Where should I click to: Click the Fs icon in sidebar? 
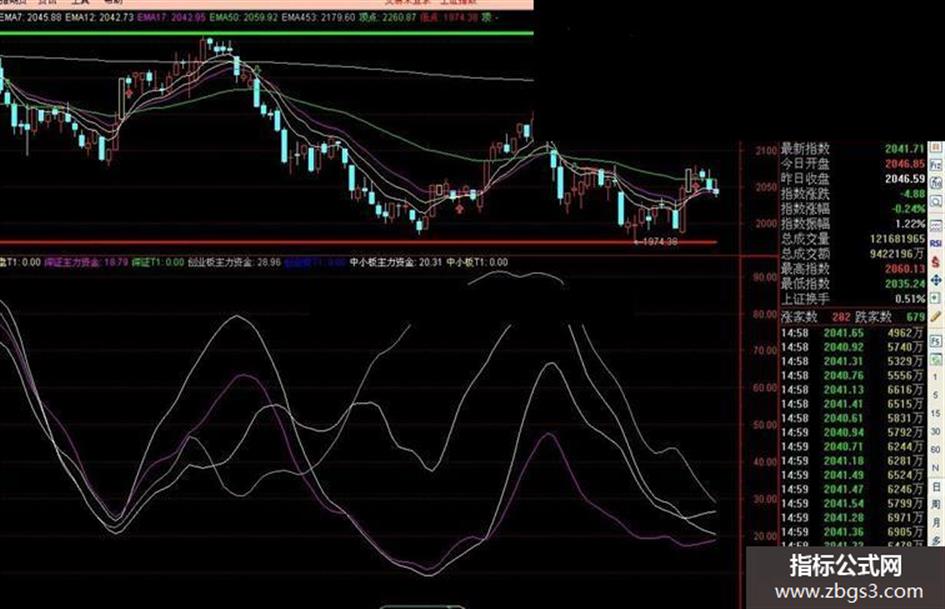tap(936, 341)
